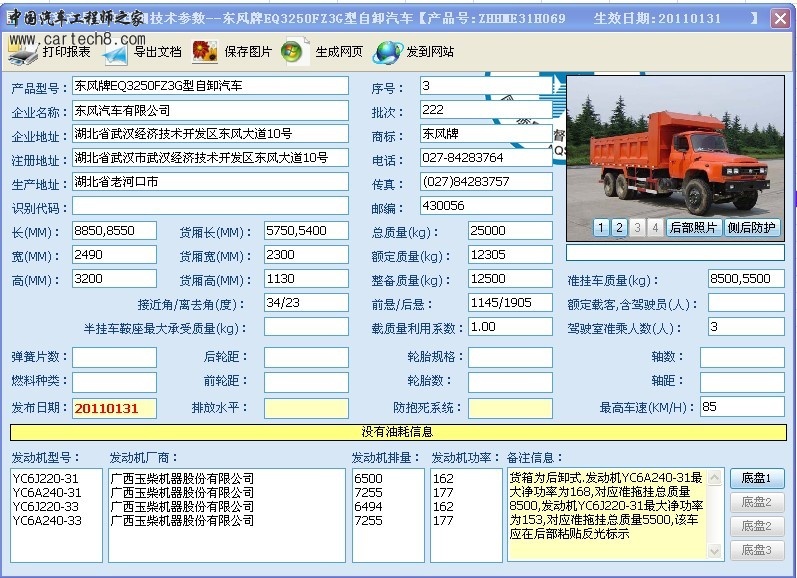The image size is (797, 578).
Task: Click the greyed 底盘3 chassis button
Action: pyautogui.click(x=757, y=550)
